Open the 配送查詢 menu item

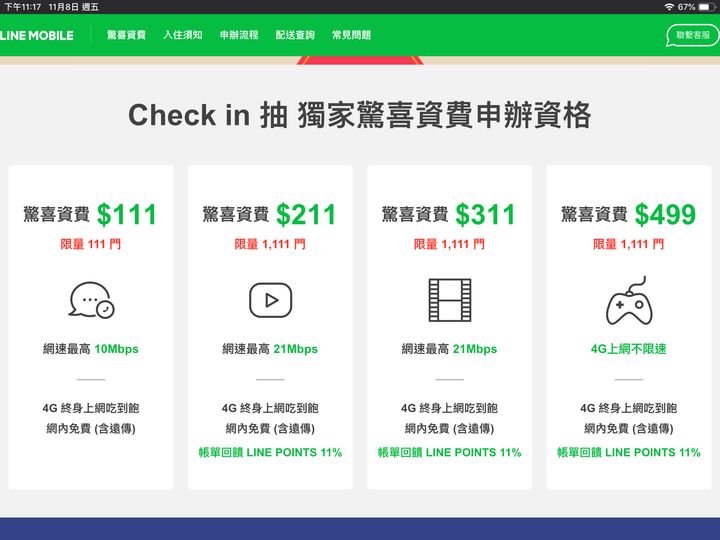[x=295, y=35]
